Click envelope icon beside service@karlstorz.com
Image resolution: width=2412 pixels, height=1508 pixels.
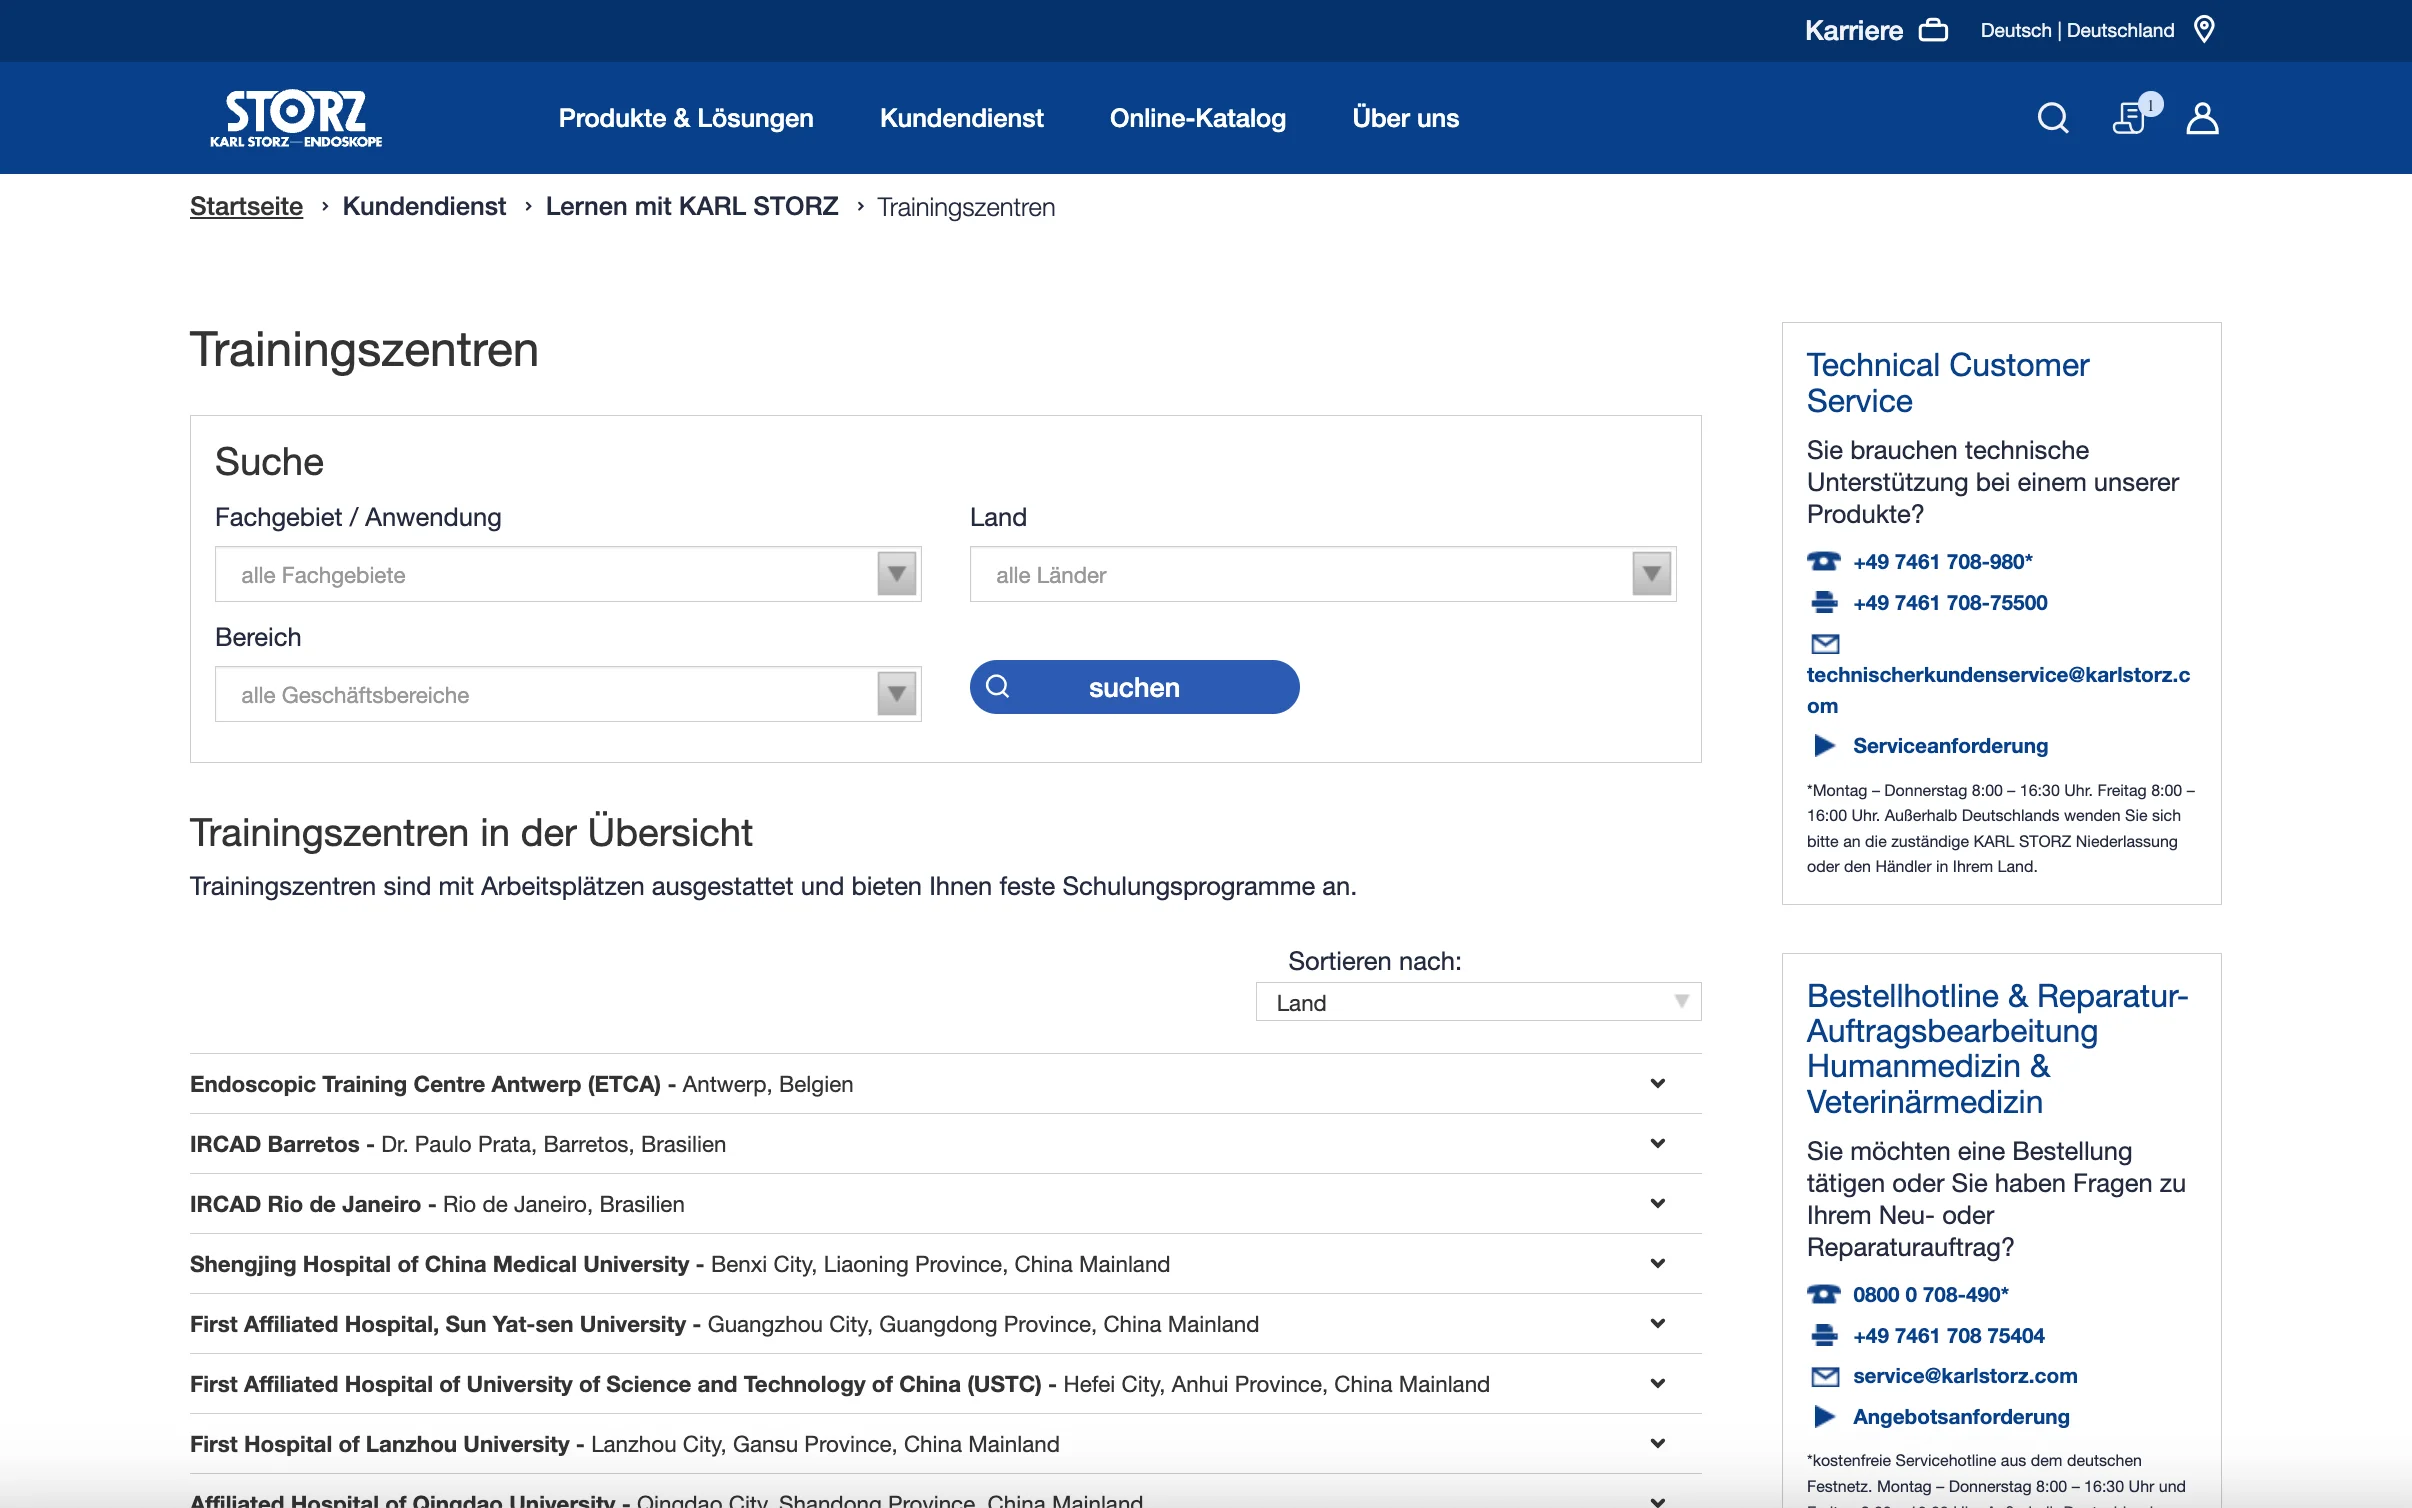click(x=1825, y=1376)
